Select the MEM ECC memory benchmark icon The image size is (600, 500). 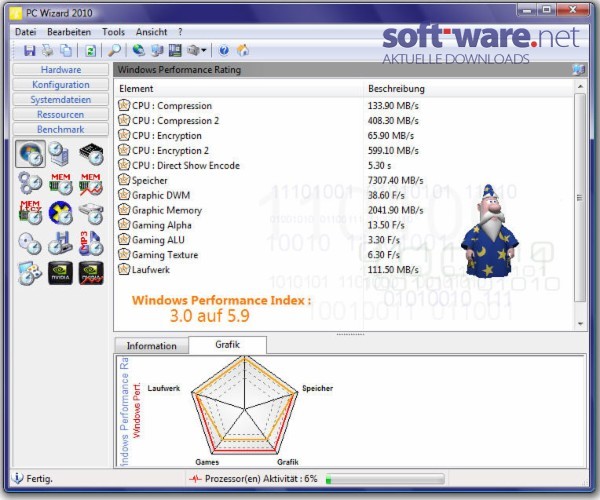pyautogui.click(x=30, y=213)
